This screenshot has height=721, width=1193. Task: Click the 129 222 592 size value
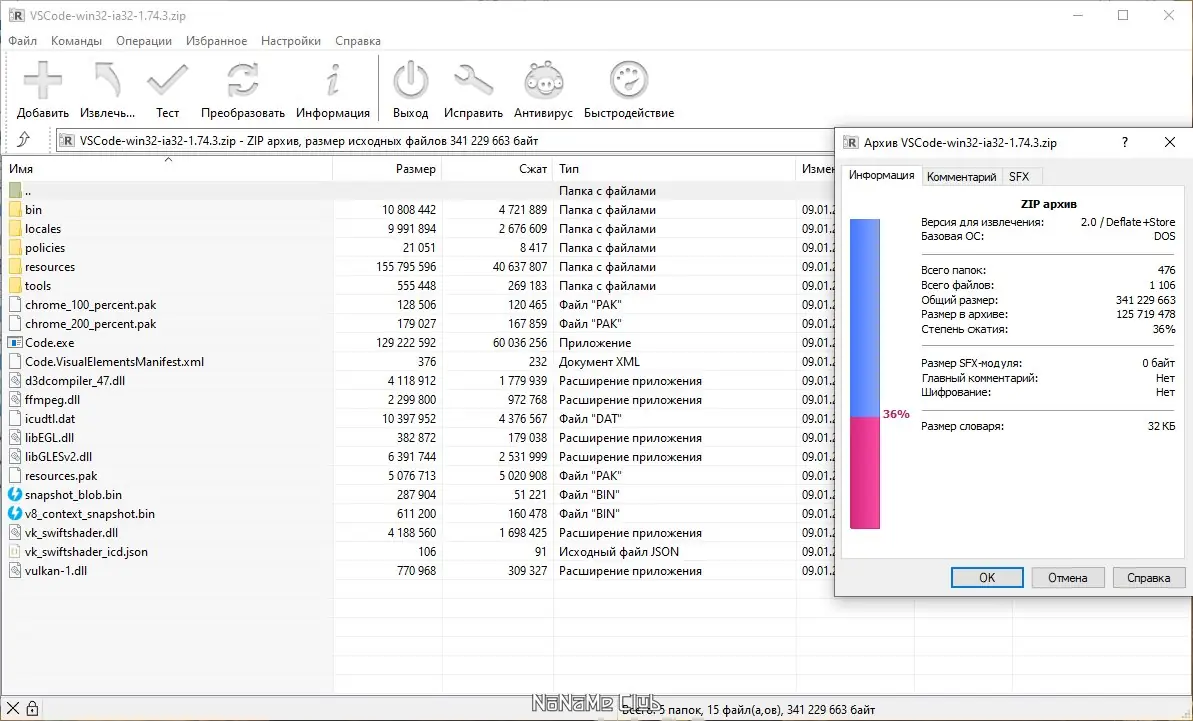(x=406, y=342)
